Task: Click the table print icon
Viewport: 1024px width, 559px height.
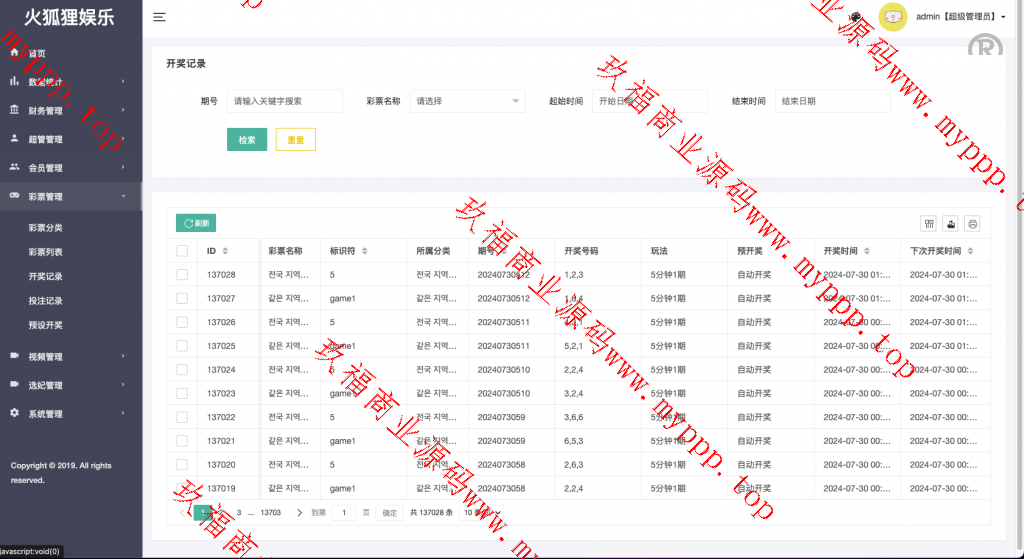Action: coord(972,224)
